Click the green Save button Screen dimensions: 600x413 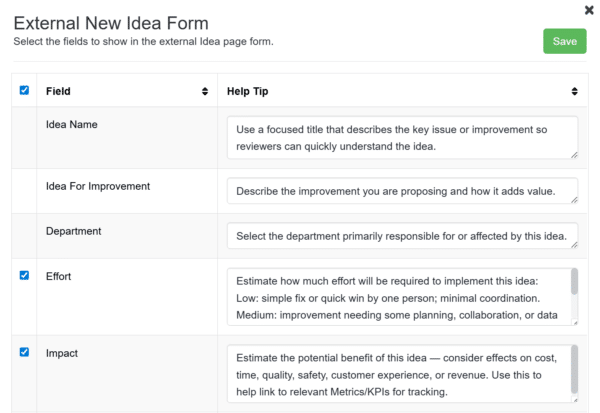tap(564, 41)
